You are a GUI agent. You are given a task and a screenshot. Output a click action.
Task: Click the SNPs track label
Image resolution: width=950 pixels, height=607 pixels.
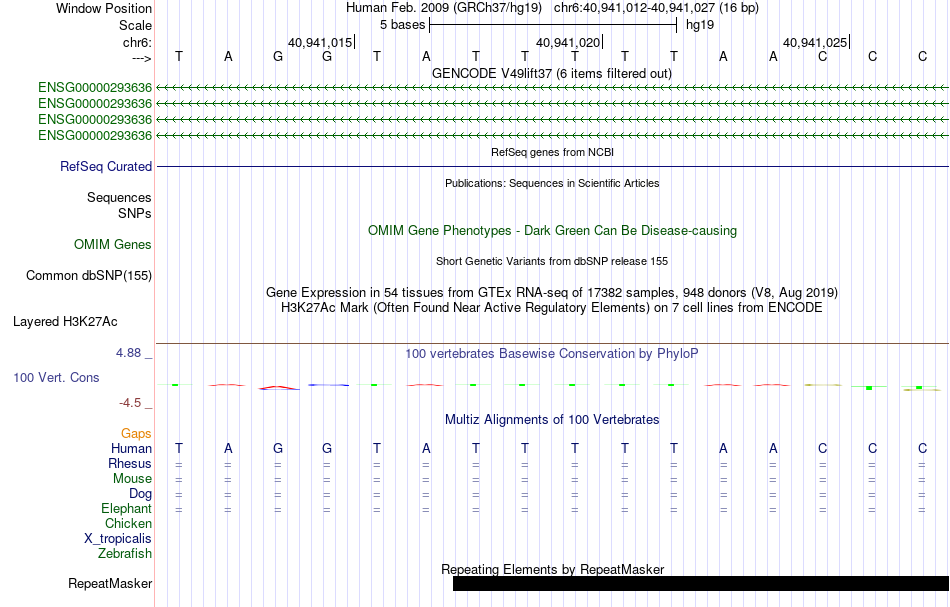(x=135, y=213)
